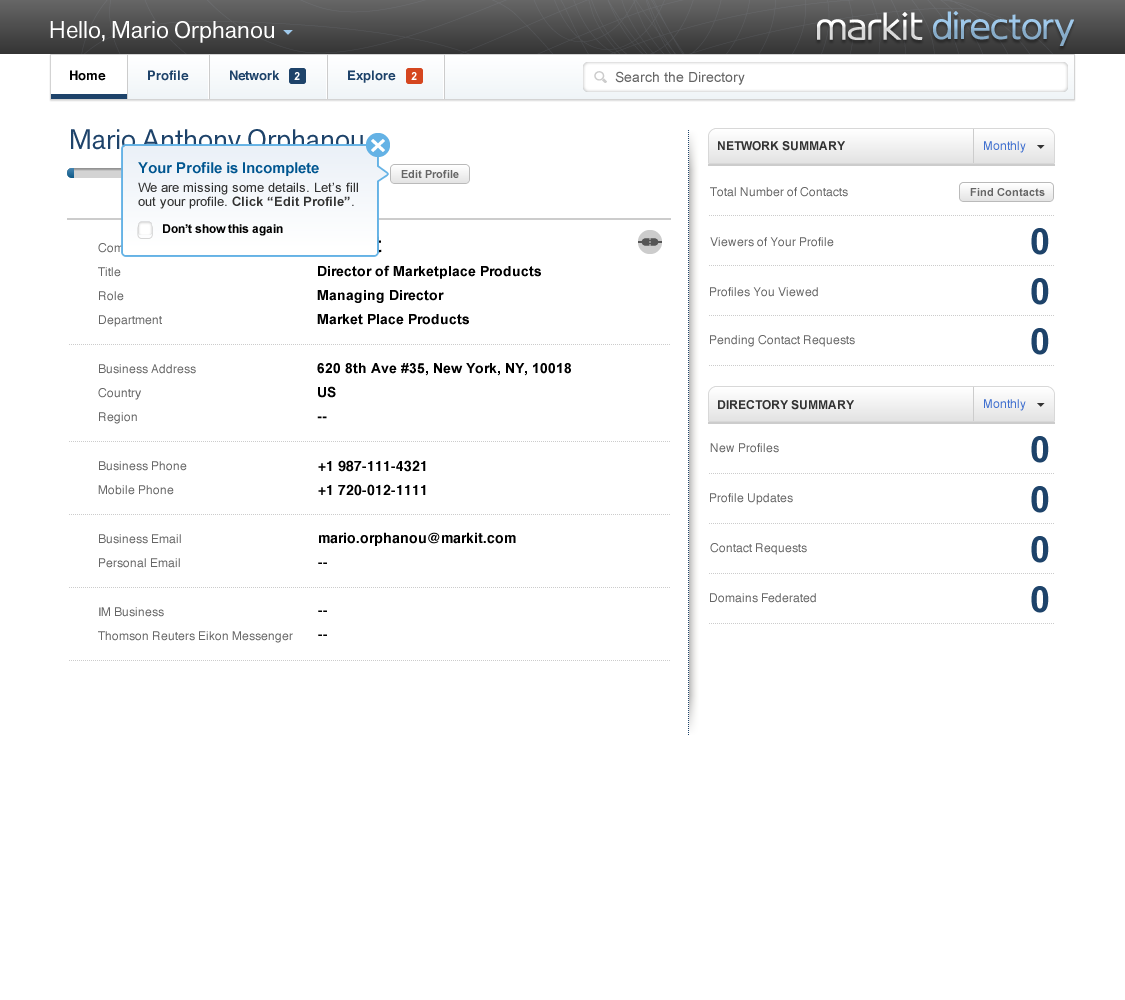Click Market Place Products department value

[393, 320]
